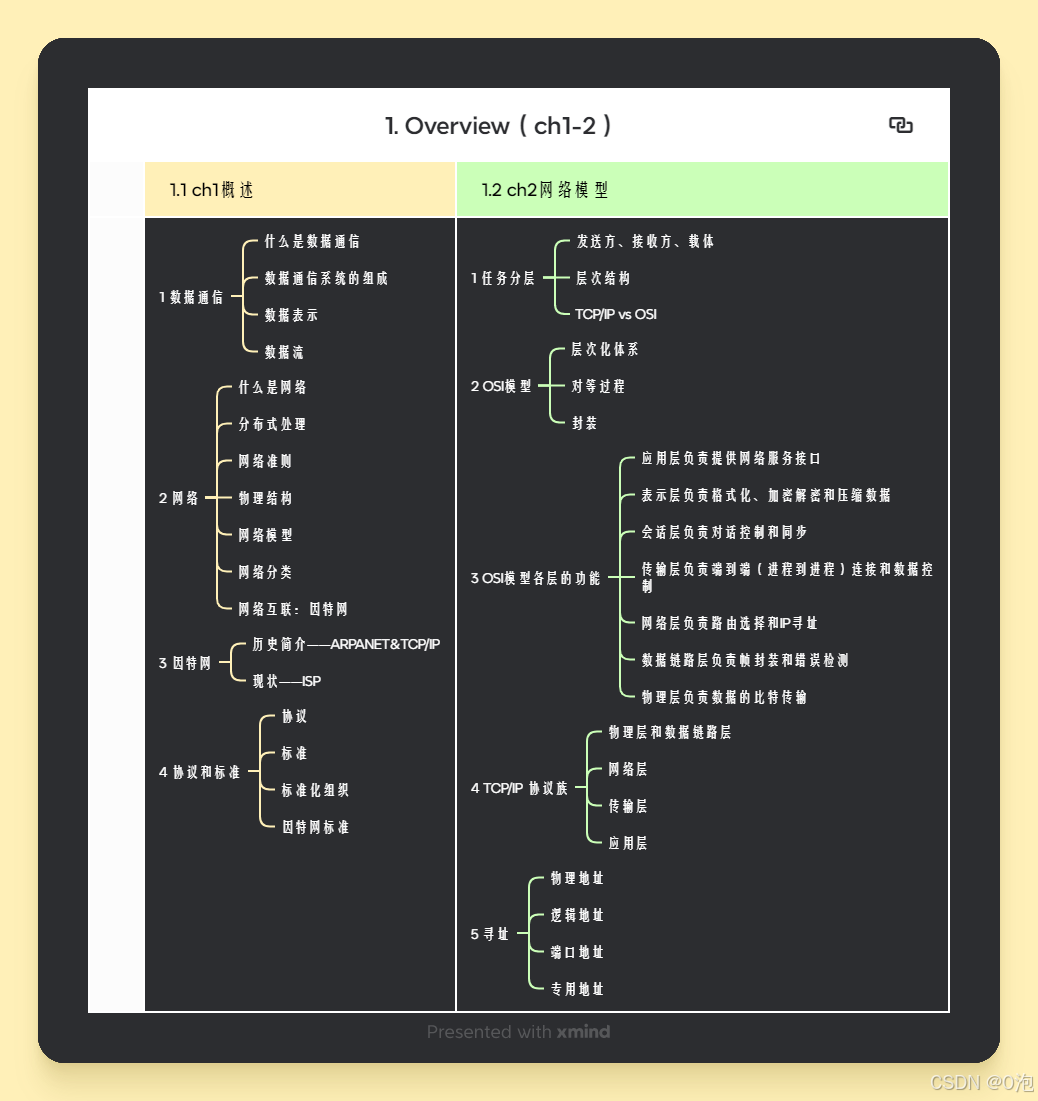Screen dimensions: 1038x1101
Task: Click "网络模型" under the 2 网络 topic
Action: (x=265, y=535)
